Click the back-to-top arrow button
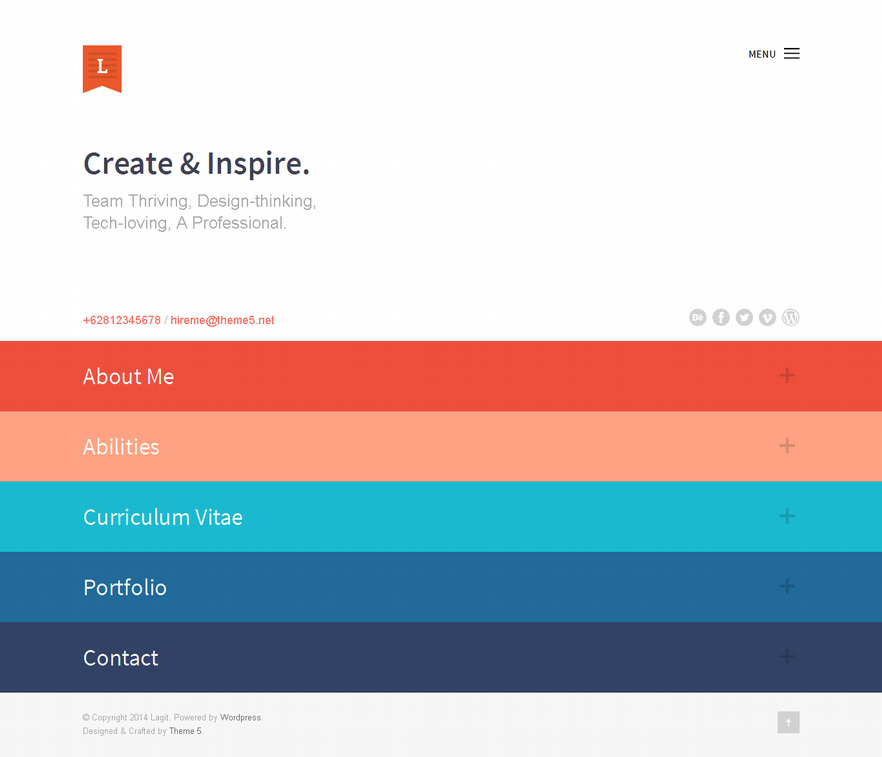Screen dimensions: 882x757 (788, 722)
